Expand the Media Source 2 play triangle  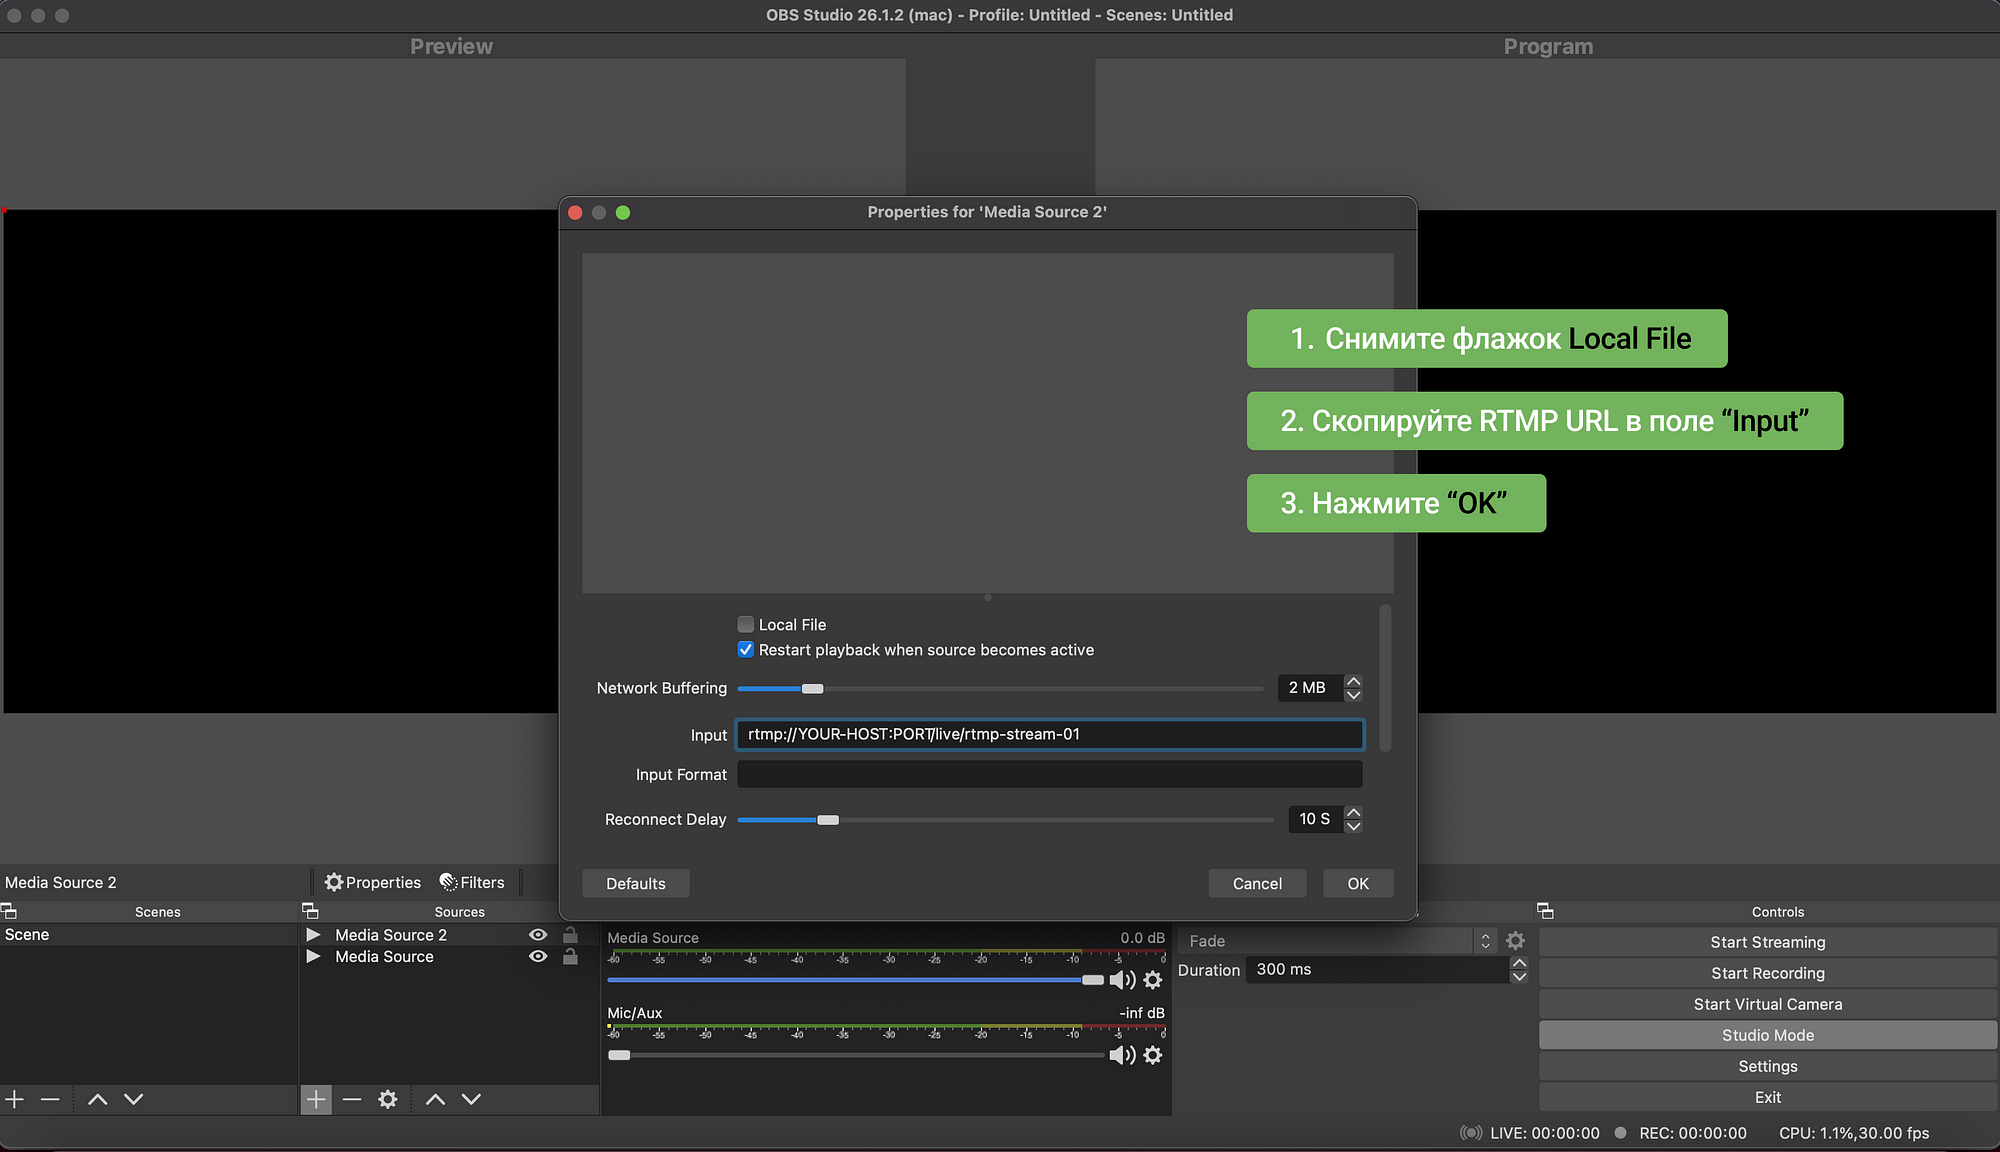coord(313,934)
